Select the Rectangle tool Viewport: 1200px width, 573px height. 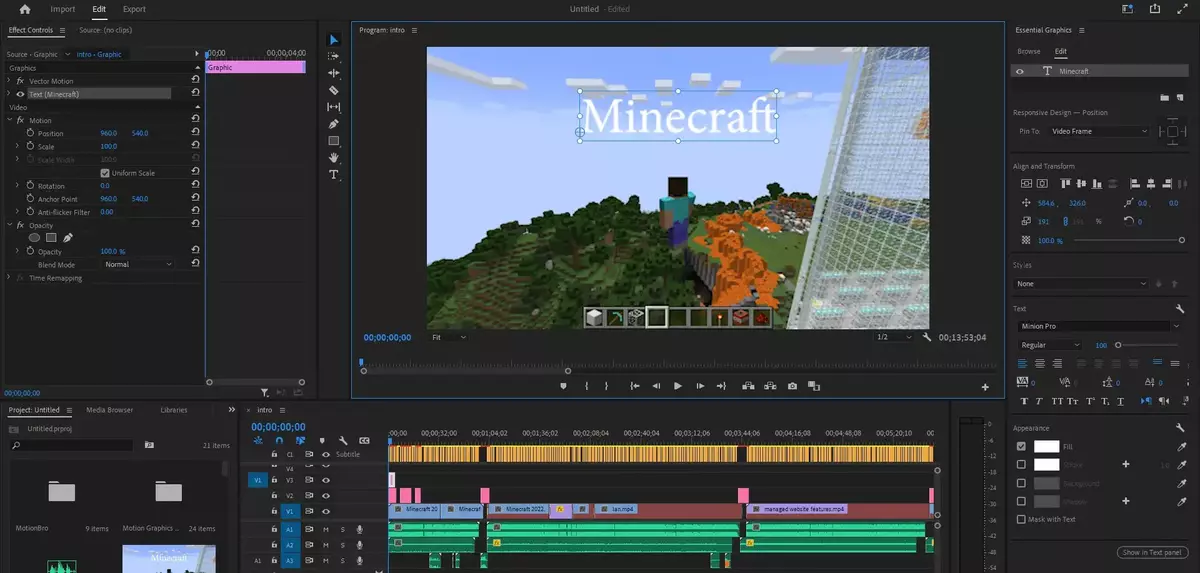[x=334, y=141]
